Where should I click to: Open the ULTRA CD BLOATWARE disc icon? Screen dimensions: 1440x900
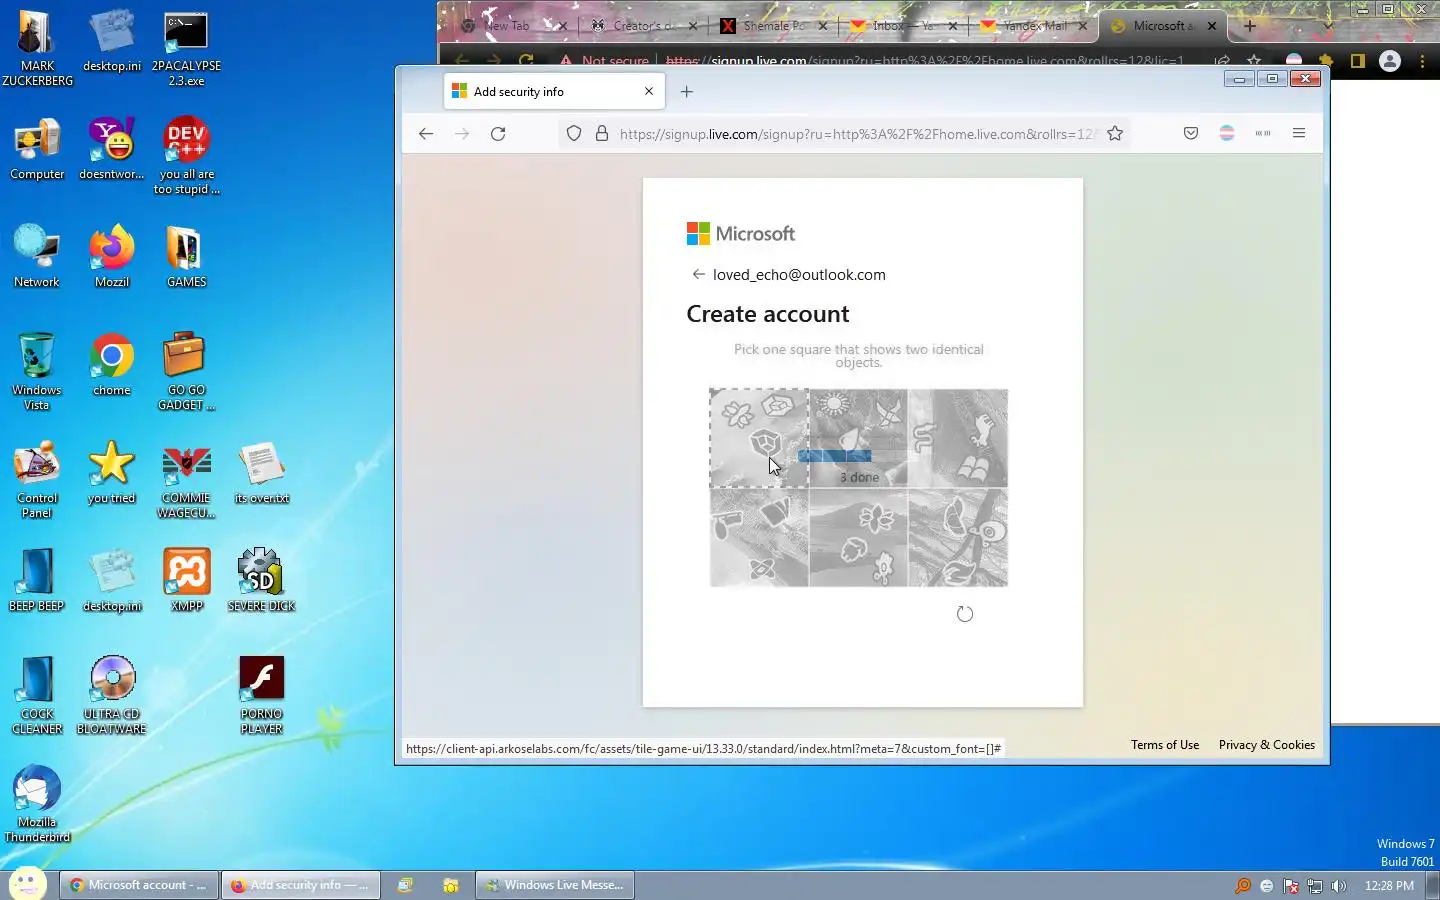[111, 696]
